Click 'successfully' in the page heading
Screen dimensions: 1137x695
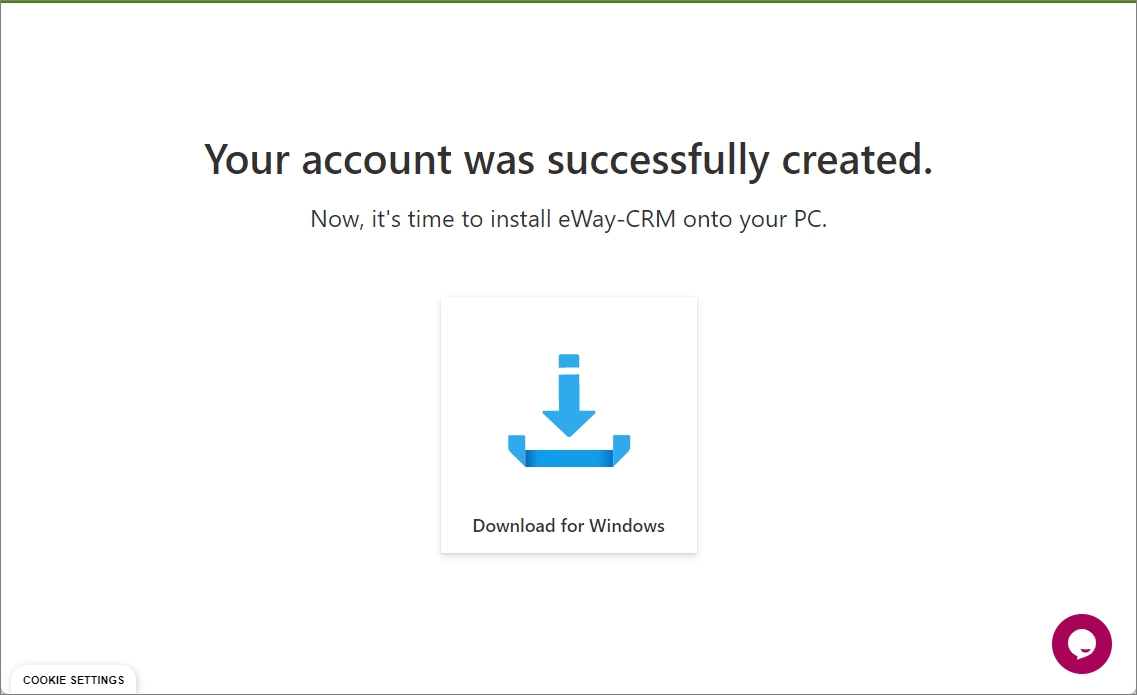point(658,159)
